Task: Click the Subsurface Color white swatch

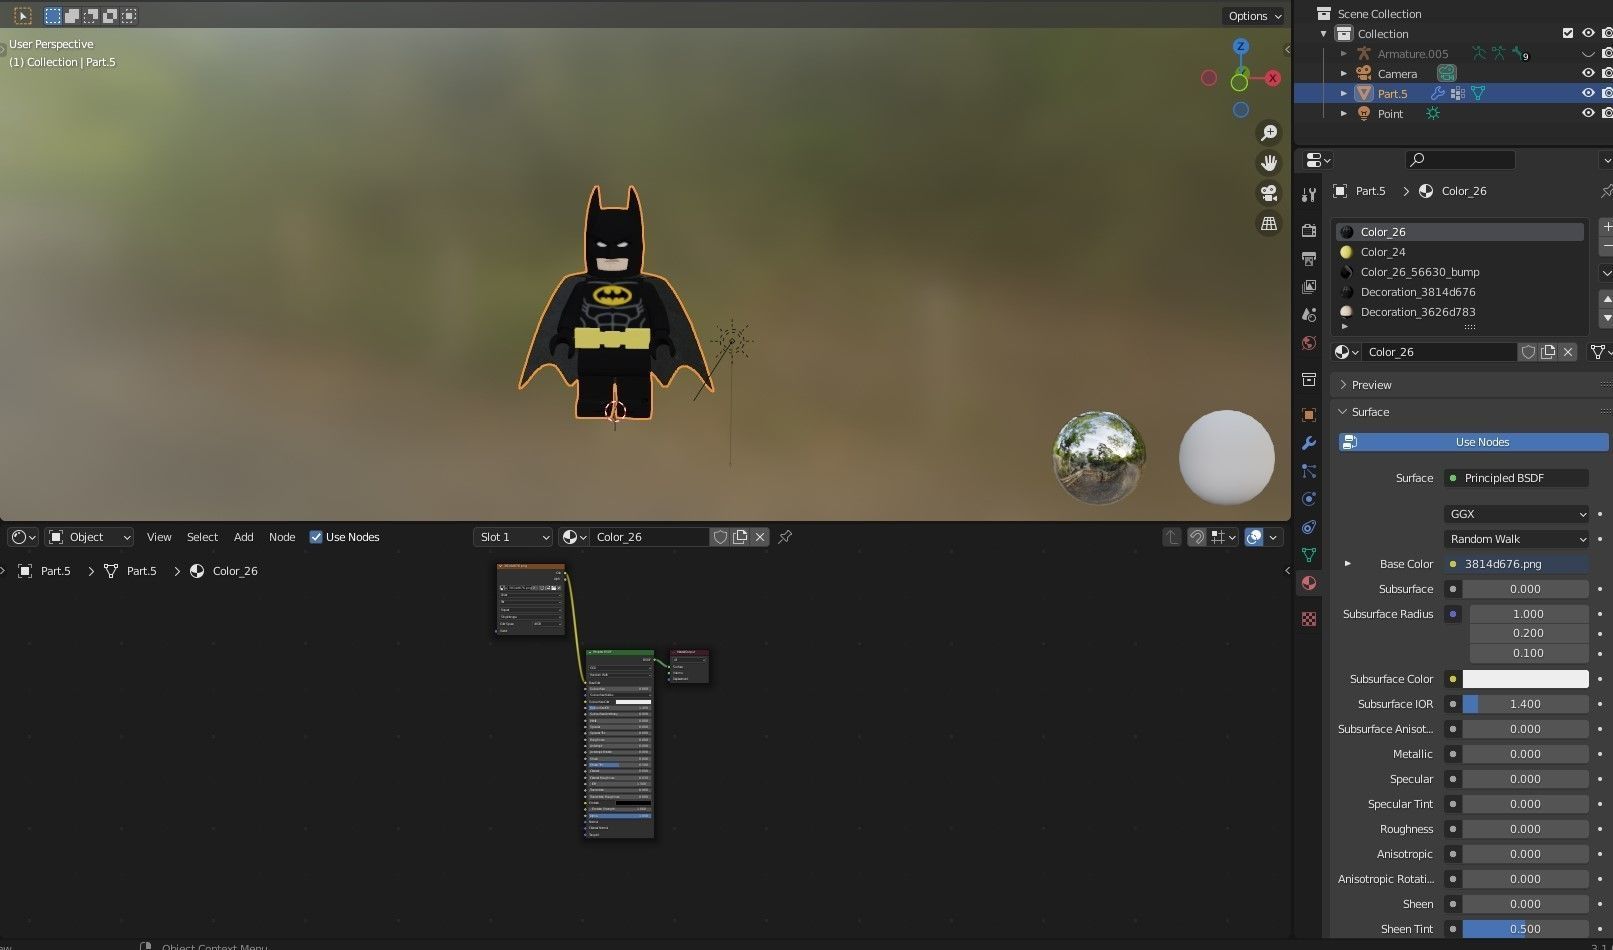Action: coord(1525,679)
